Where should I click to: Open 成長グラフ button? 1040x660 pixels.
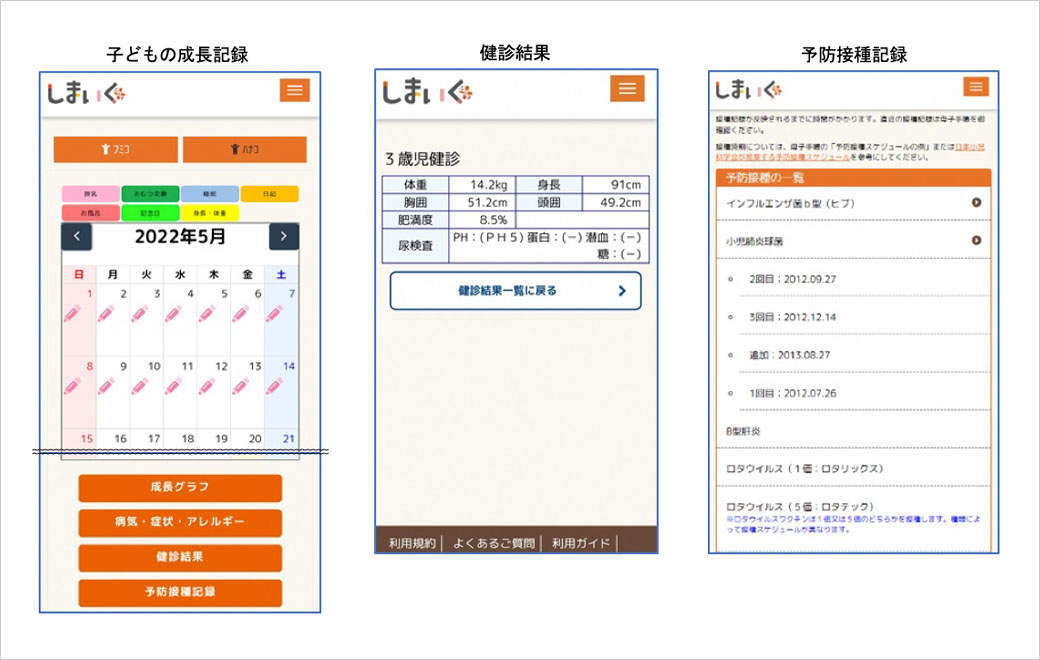pyautogui.click(x=180, y=488)
